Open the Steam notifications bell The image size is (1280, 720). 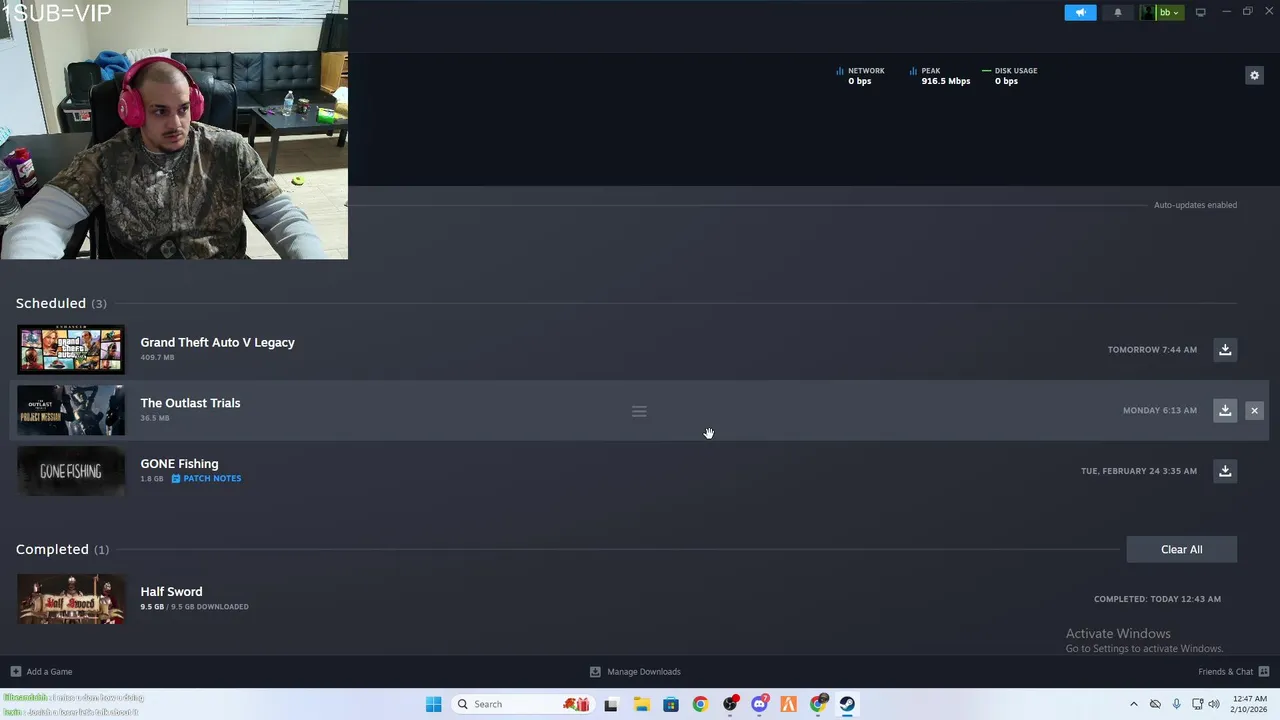point(1118,13)
